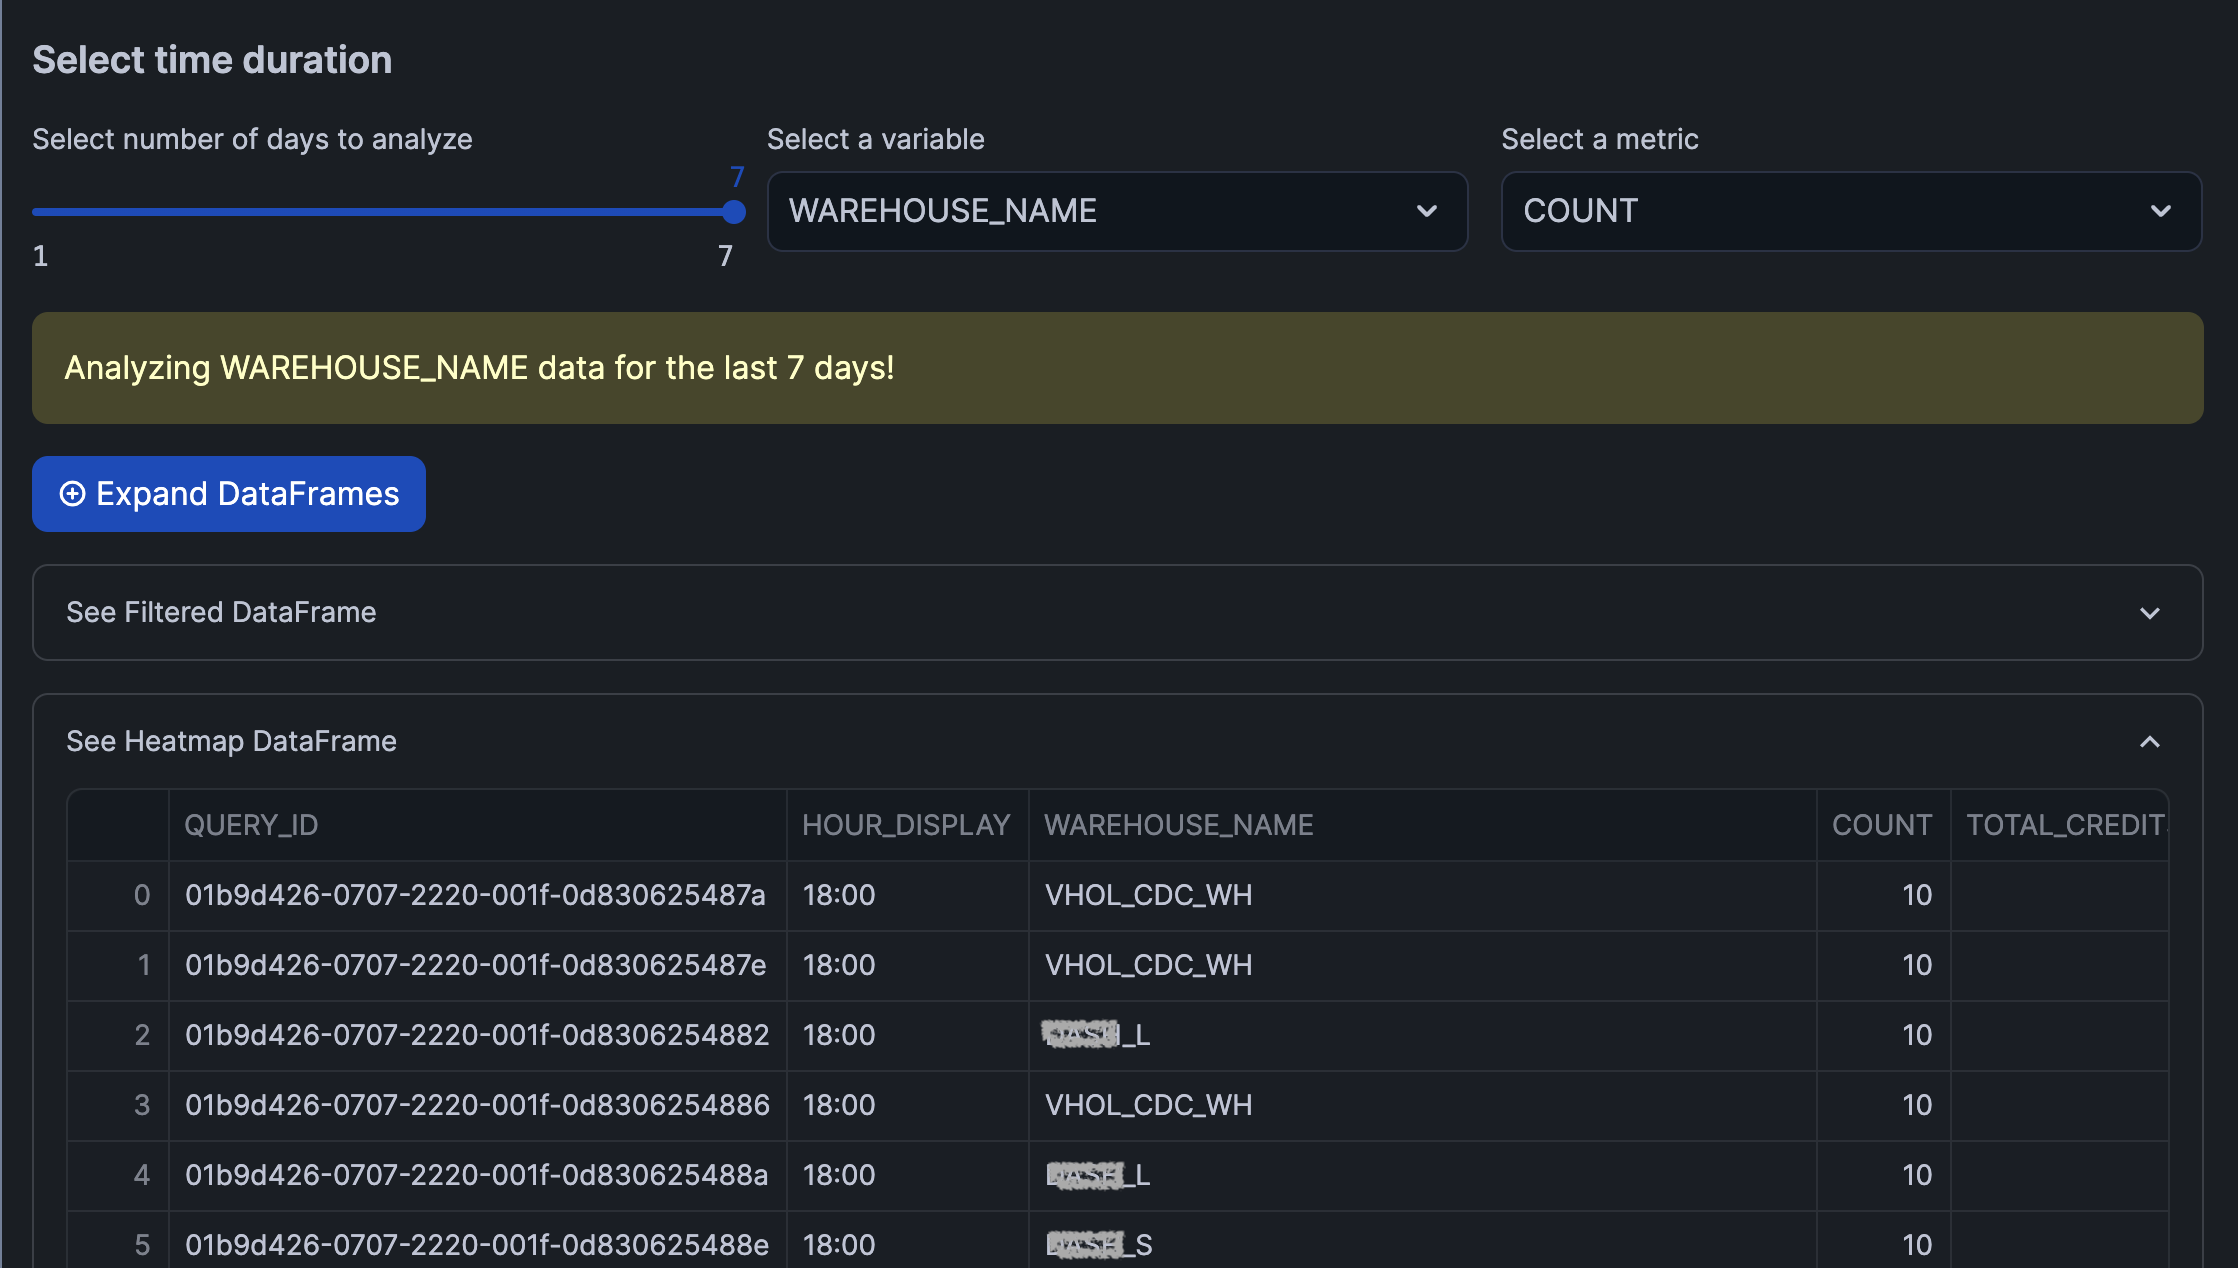Click the WAREHOUSE_NAME dropdown chevron arrow
The width and height of the screenshot is (2238, 1268).
[x=1427, y=211]
